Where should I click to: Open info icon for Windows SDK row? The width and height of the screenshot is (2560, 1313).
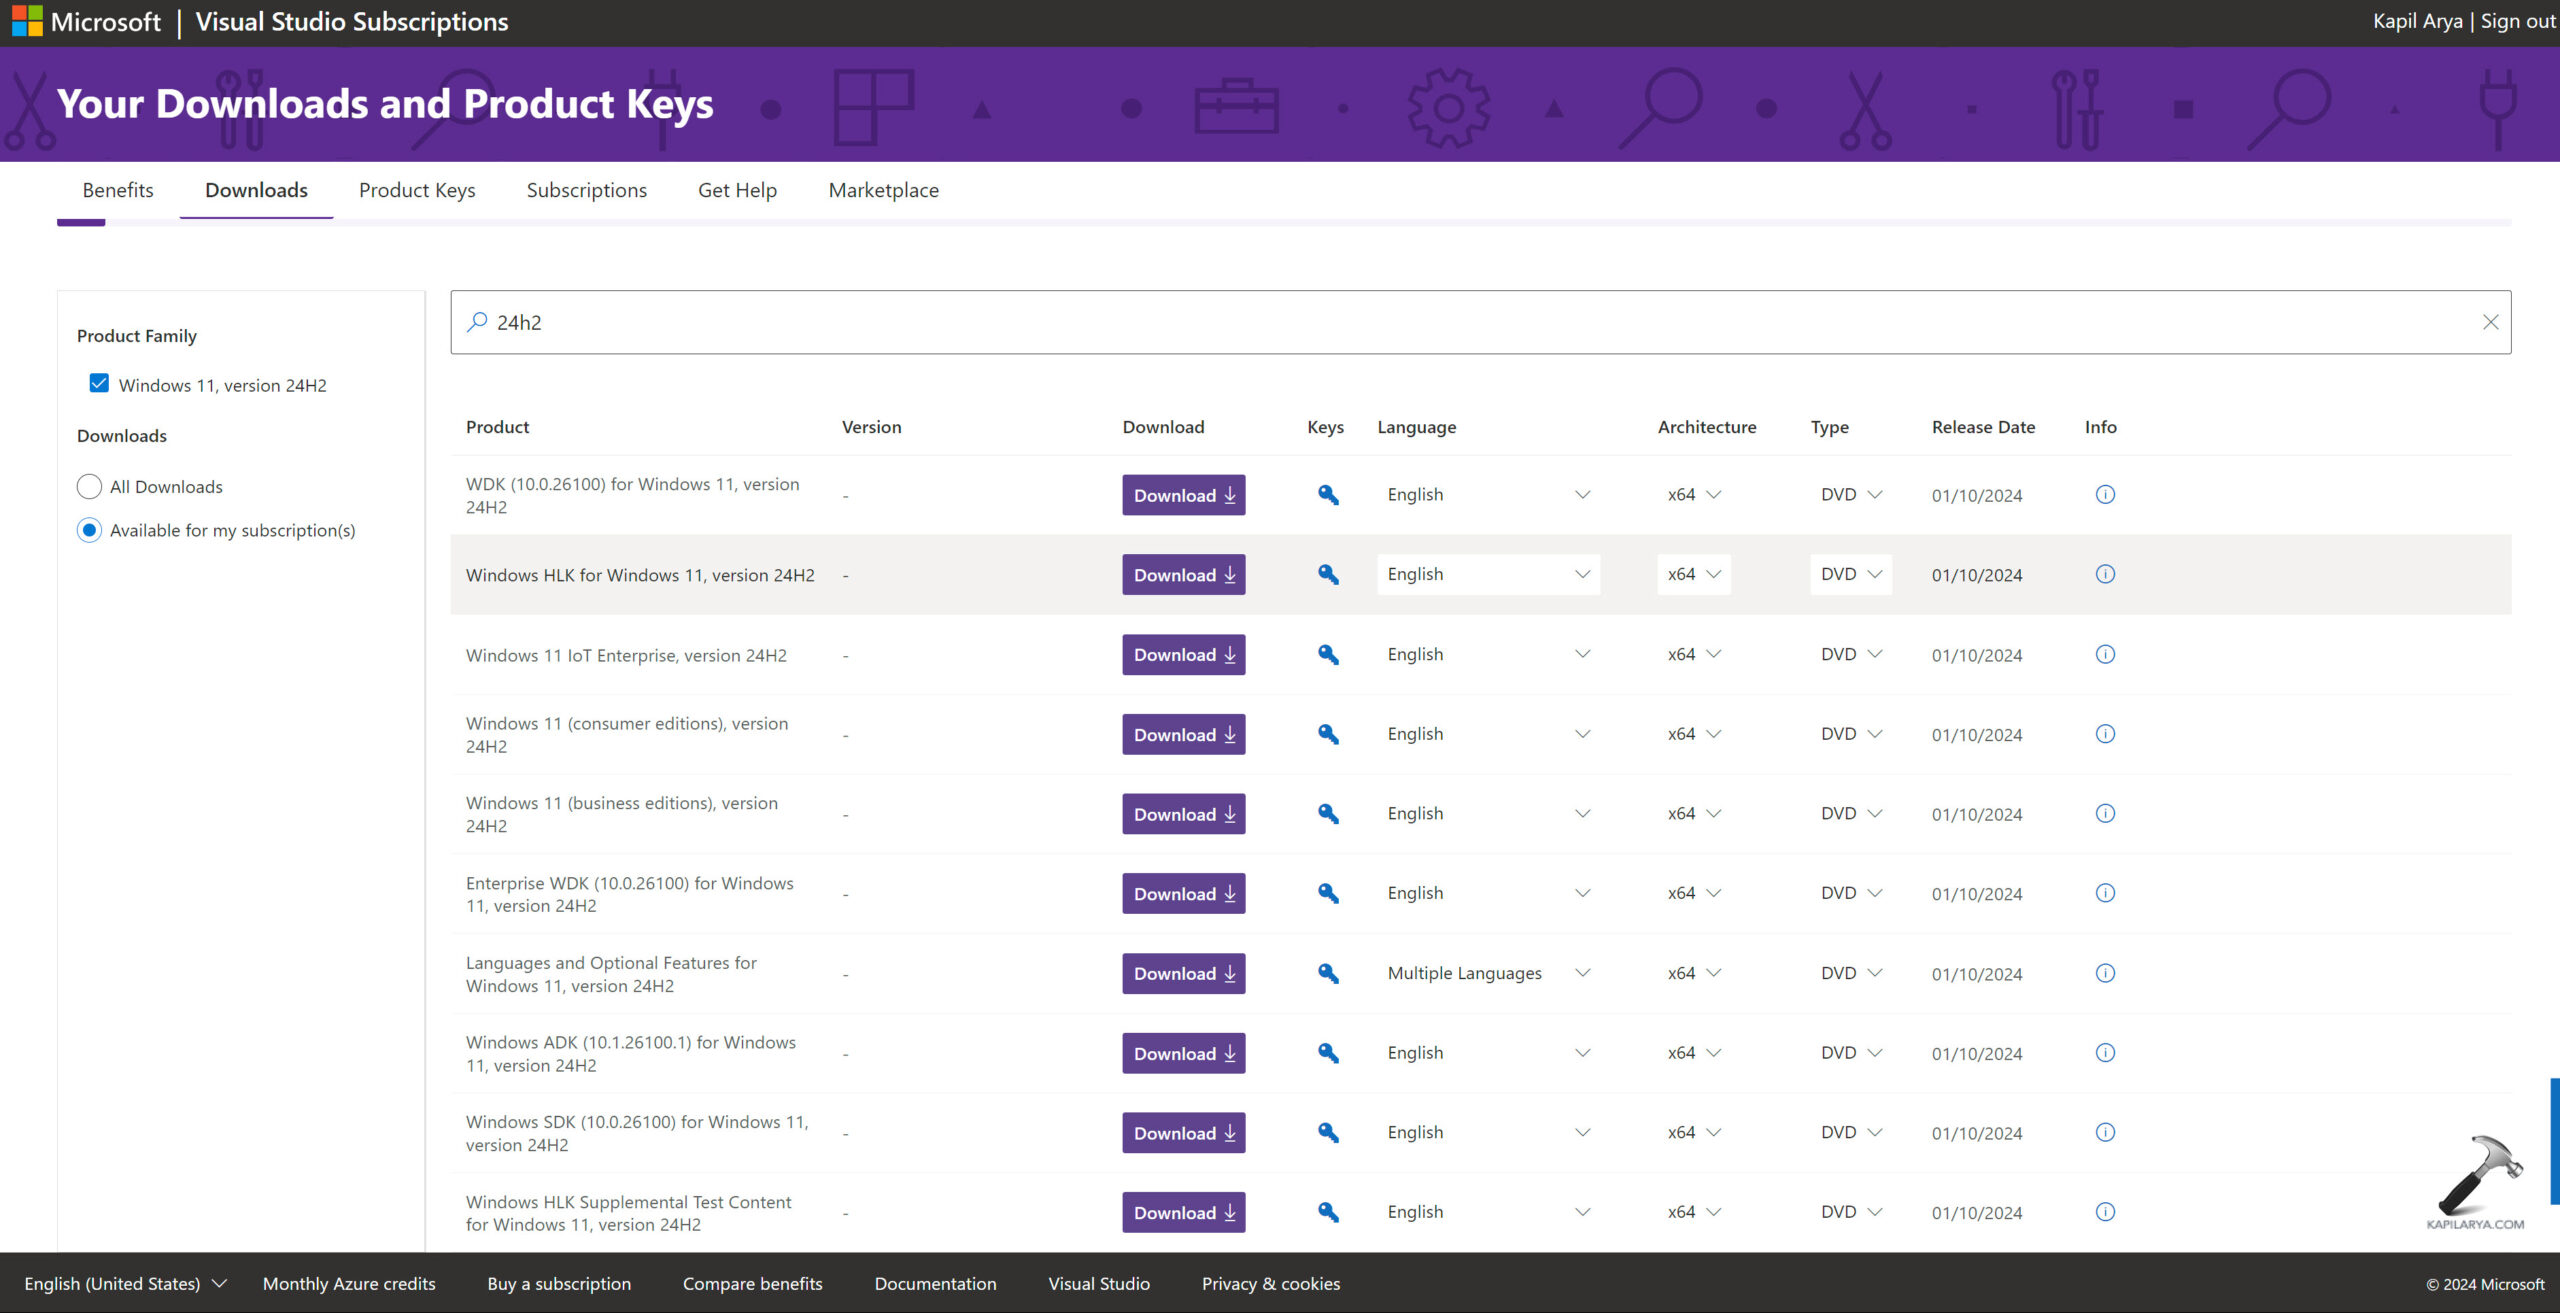click(x=2104, y=1133)
